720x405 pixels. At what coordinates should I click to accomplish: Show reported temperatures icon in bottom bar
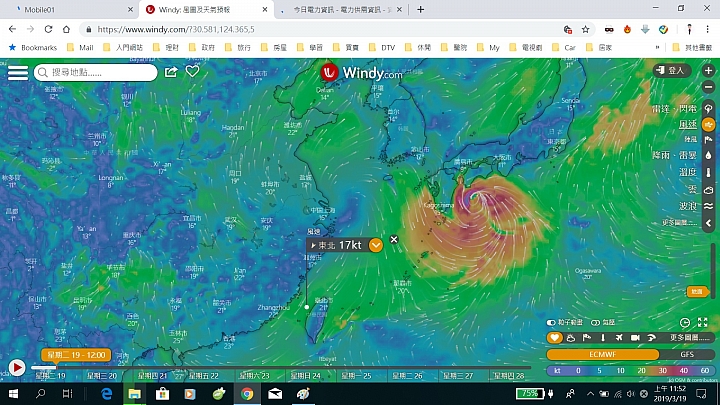click(x=603, y=338)
